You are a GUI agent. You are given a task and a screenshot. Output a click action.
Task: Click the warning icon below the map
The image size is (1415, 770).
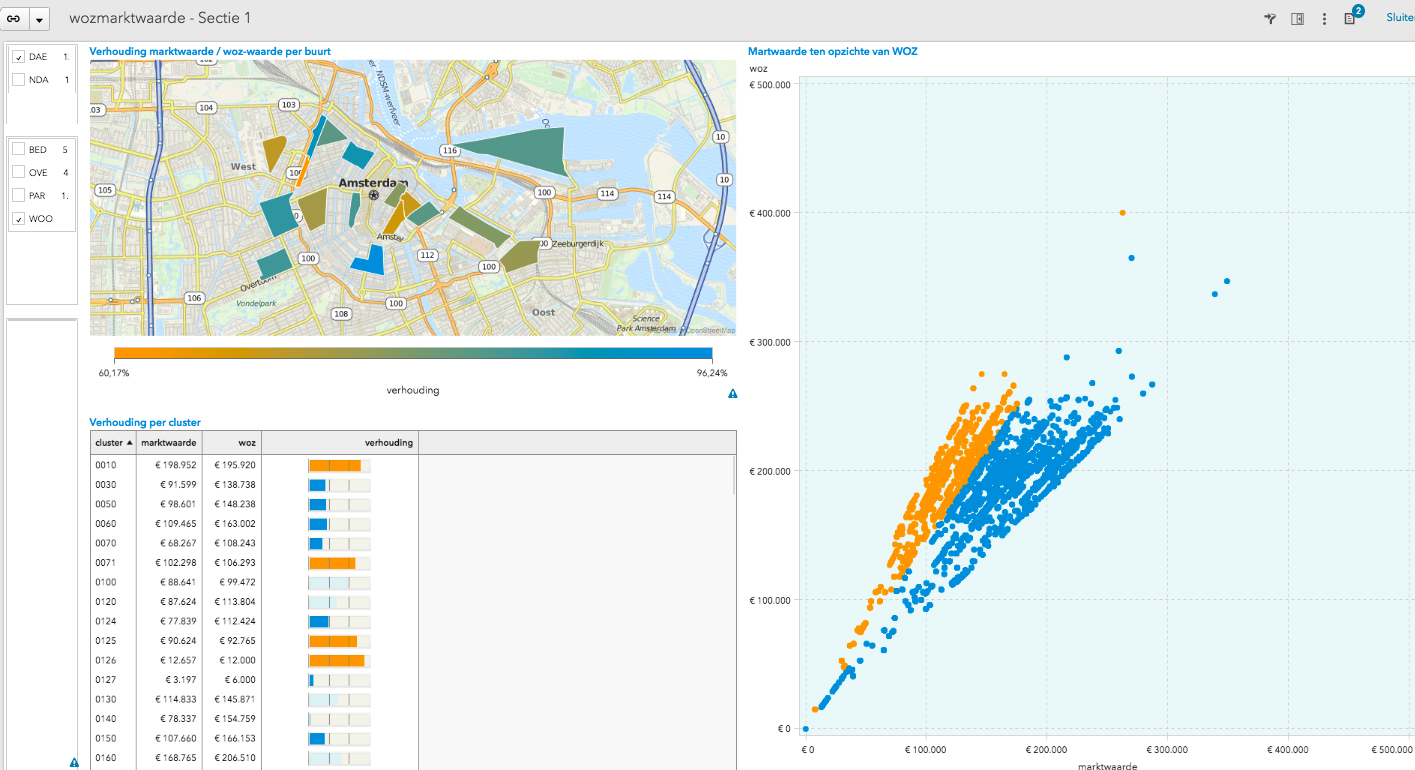[x=732, y=394]
